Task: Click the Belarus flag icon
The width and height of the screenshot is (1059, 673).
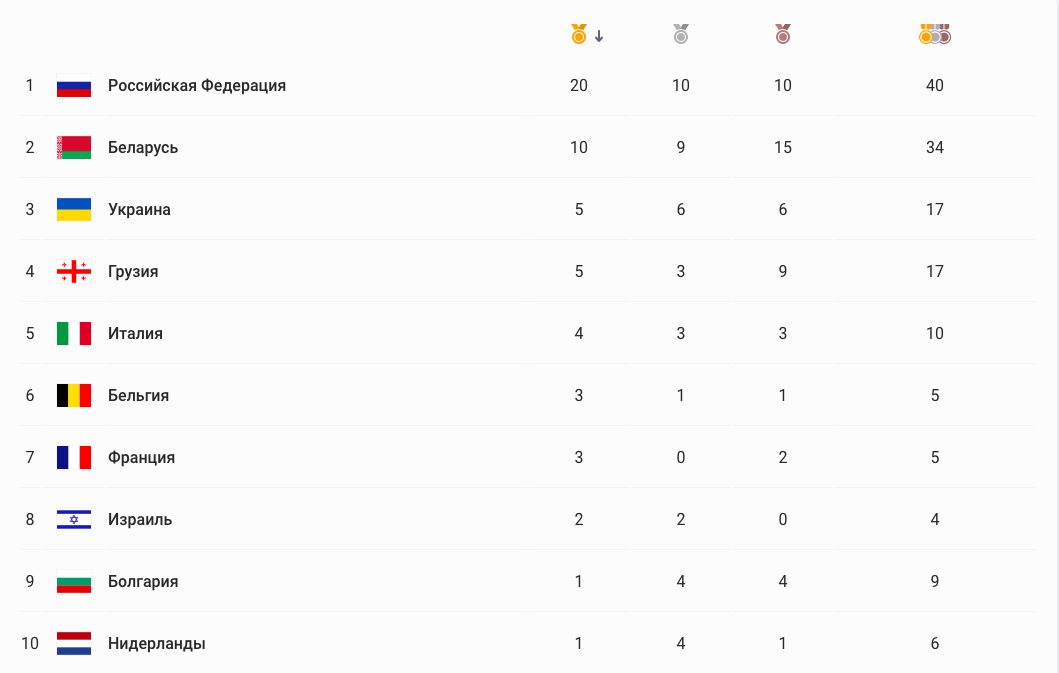Action: coord(74,147)
